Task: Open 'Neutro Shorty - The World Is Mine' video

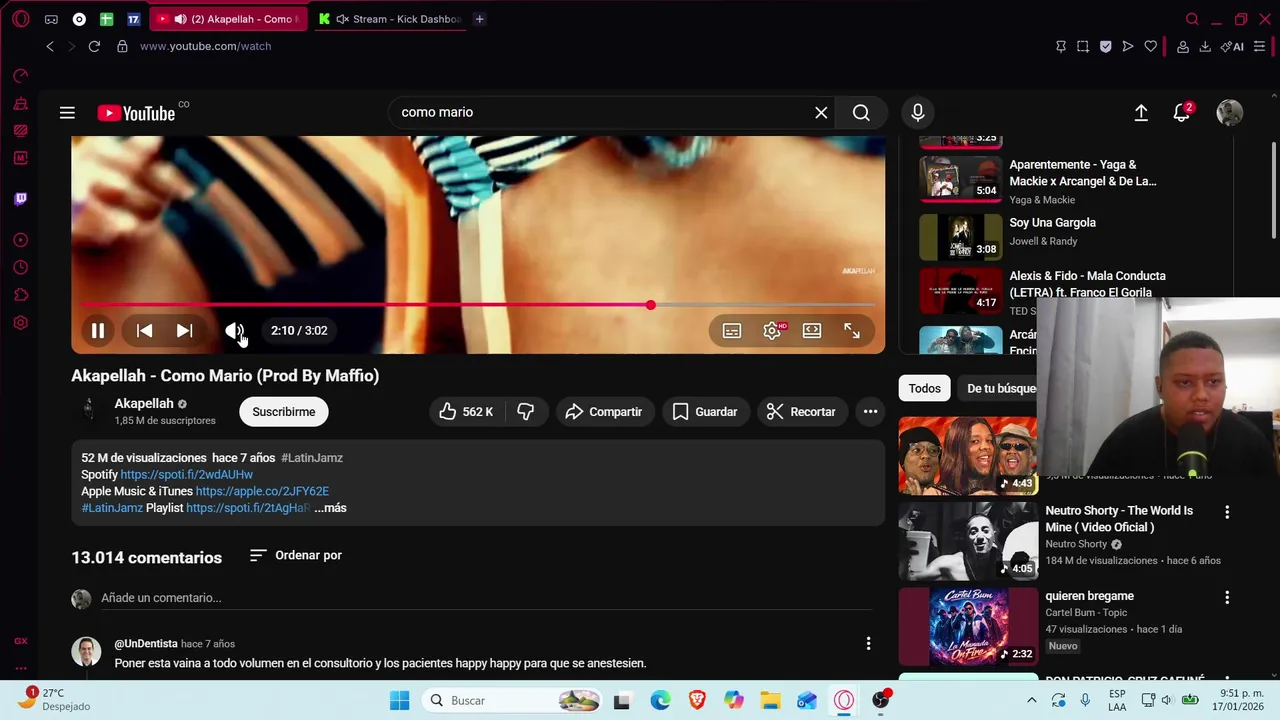Action: pos(1119,519)
